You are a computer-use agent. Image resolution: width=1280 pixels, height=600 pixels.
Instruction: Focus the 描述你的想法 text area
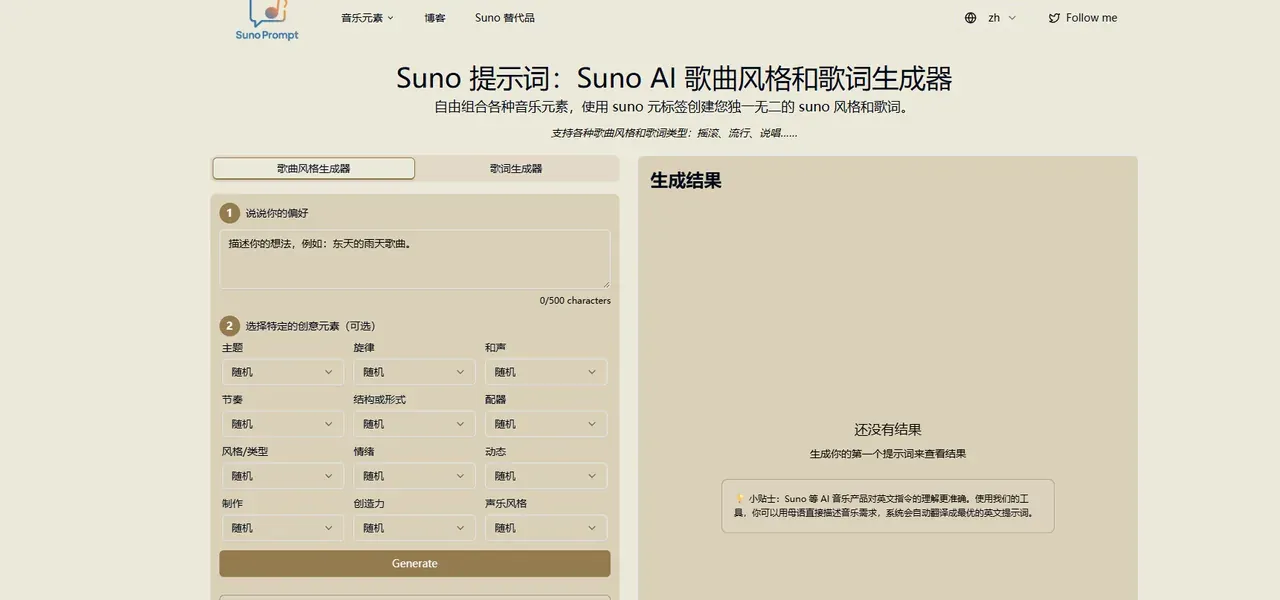(x=415, y=259)
